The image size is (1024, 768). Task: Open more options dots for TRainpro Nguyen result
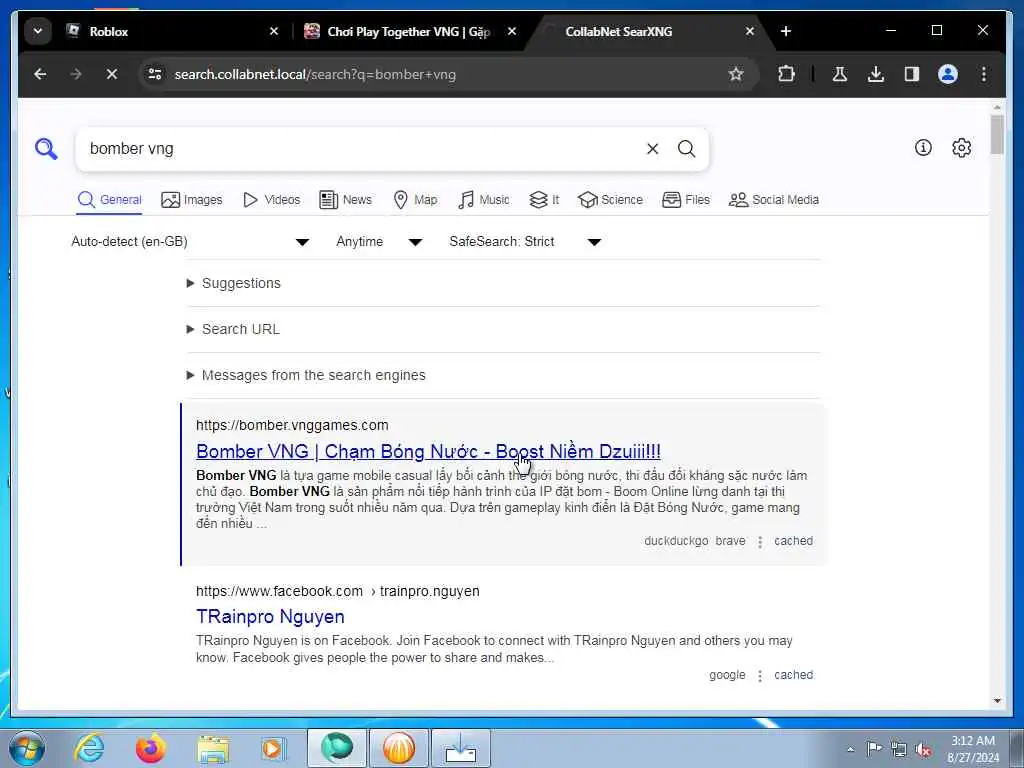pos(760,676)
